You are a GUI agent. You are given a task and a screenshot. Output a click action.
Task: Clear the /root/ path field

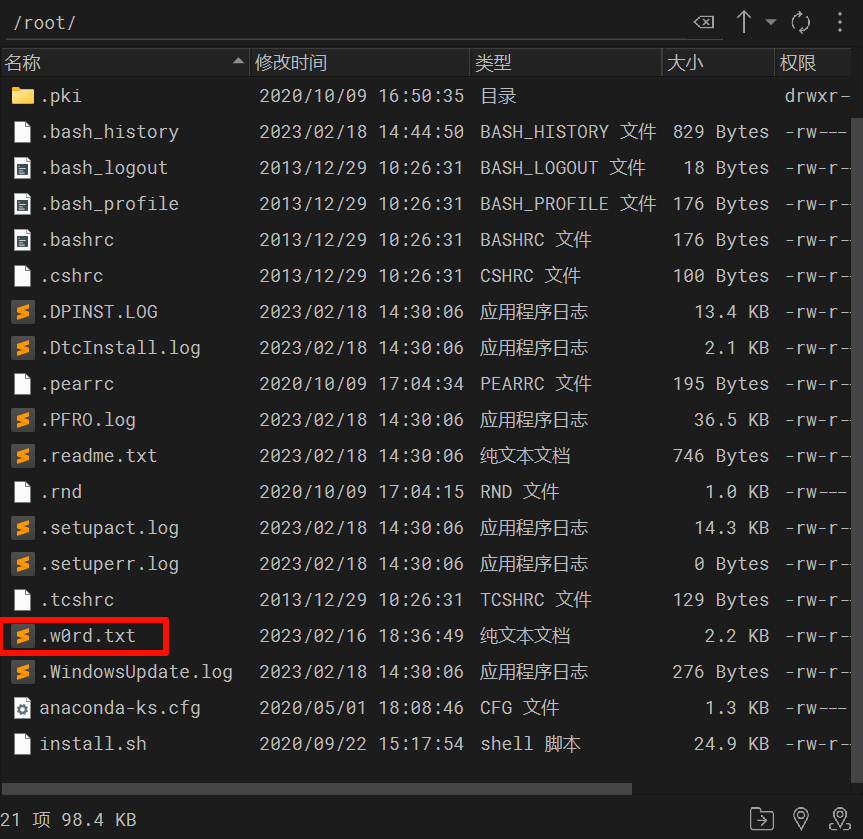pos(704,23)
